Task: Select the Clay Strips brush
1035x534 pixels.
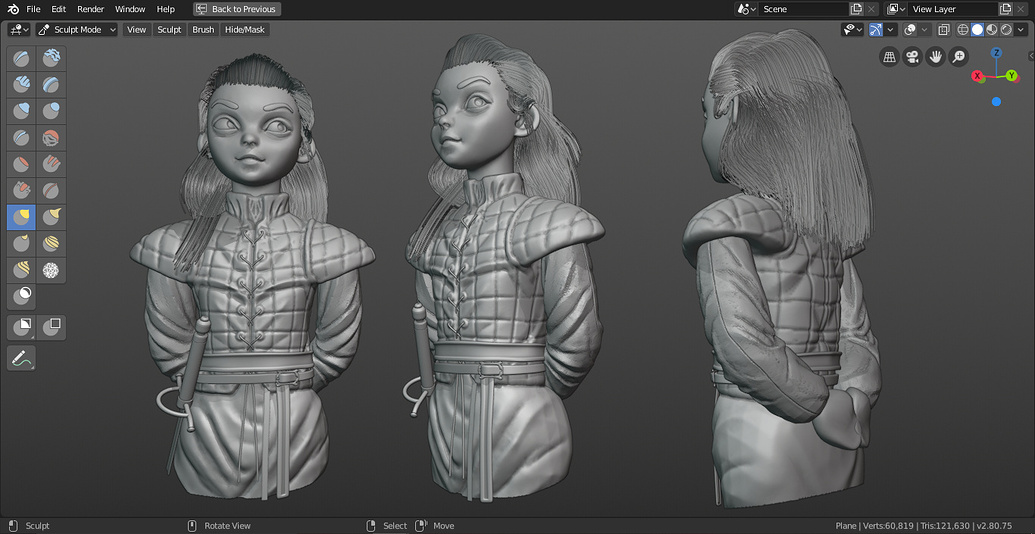Action: [x=21, y=85]
